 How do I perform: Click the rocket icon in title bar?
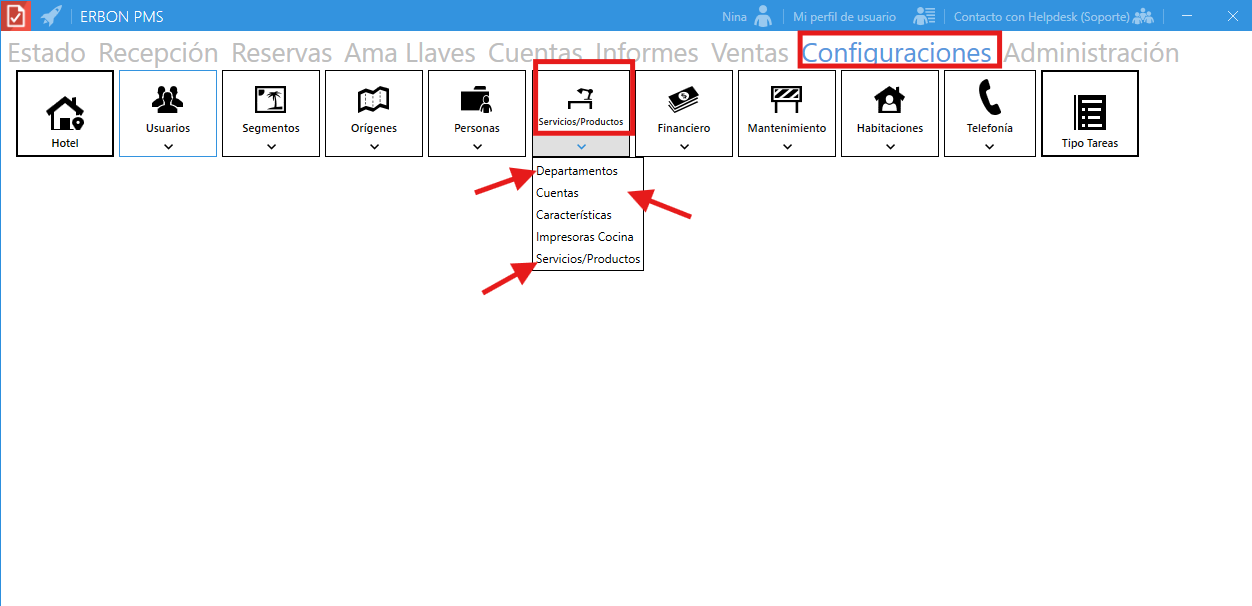click(x=51, y=16)
